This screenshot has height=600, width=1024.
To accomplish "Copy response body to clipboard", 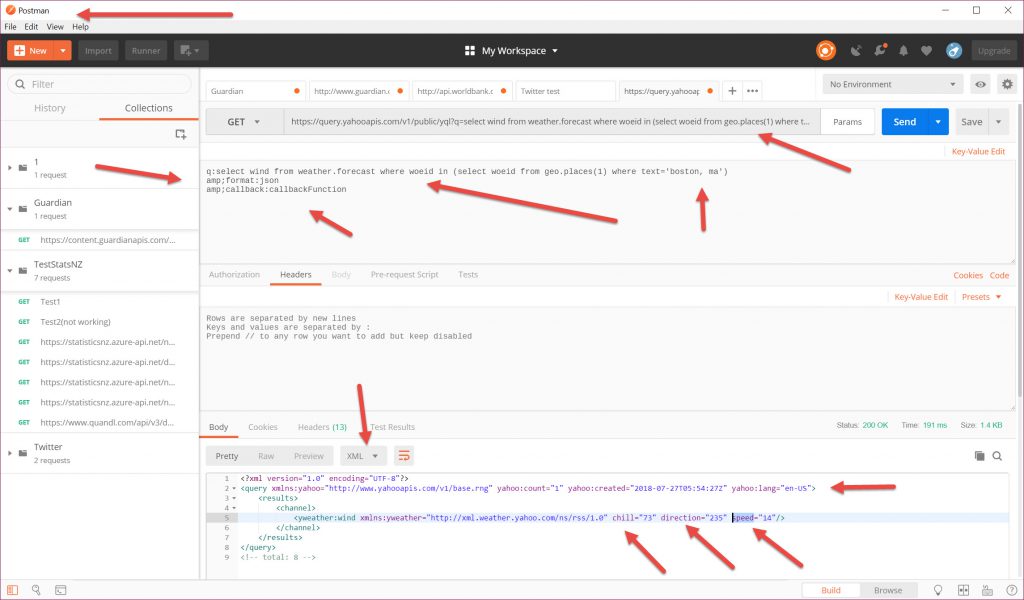I will [979, 456].
